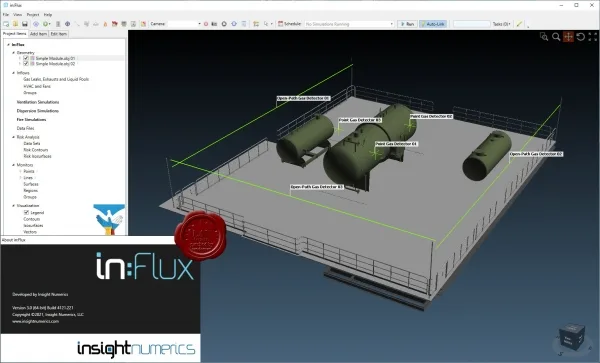600x363 pixels.
Task: Select the Project Items tab
Action: click(x=15, y=34)
